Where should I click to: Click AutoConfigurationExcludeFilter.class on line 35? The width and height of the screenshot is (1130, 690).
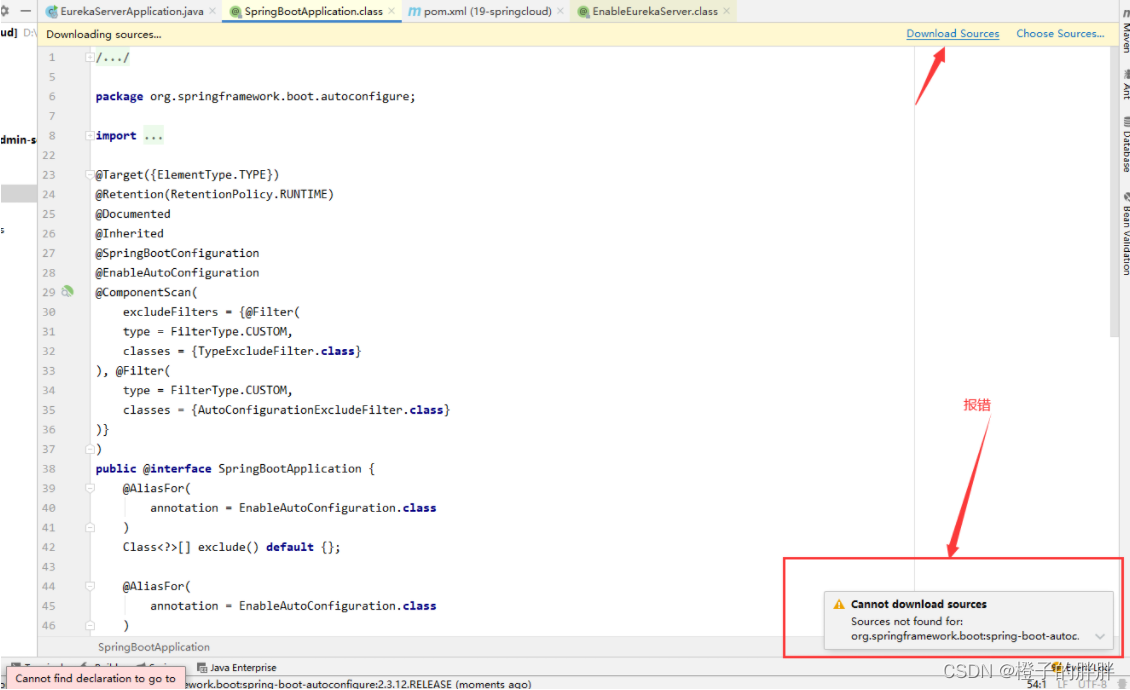pyautogui.click(x=320, y=410)
